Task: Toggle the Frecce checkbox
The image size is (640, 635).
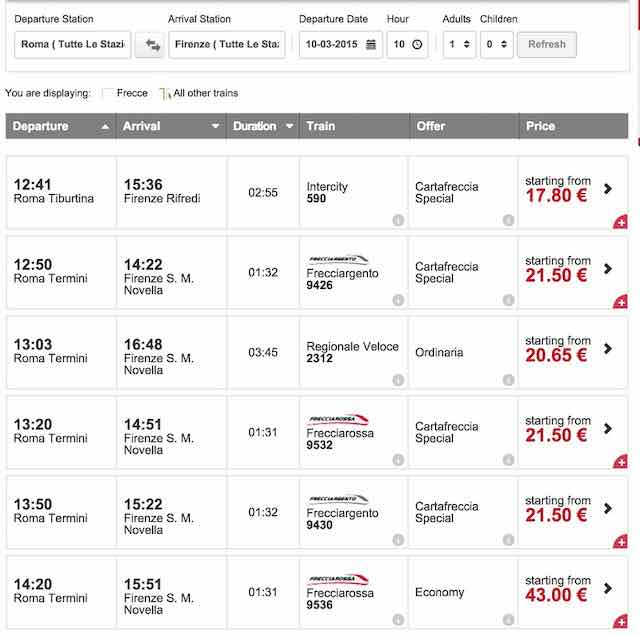Action: (107, 93)
